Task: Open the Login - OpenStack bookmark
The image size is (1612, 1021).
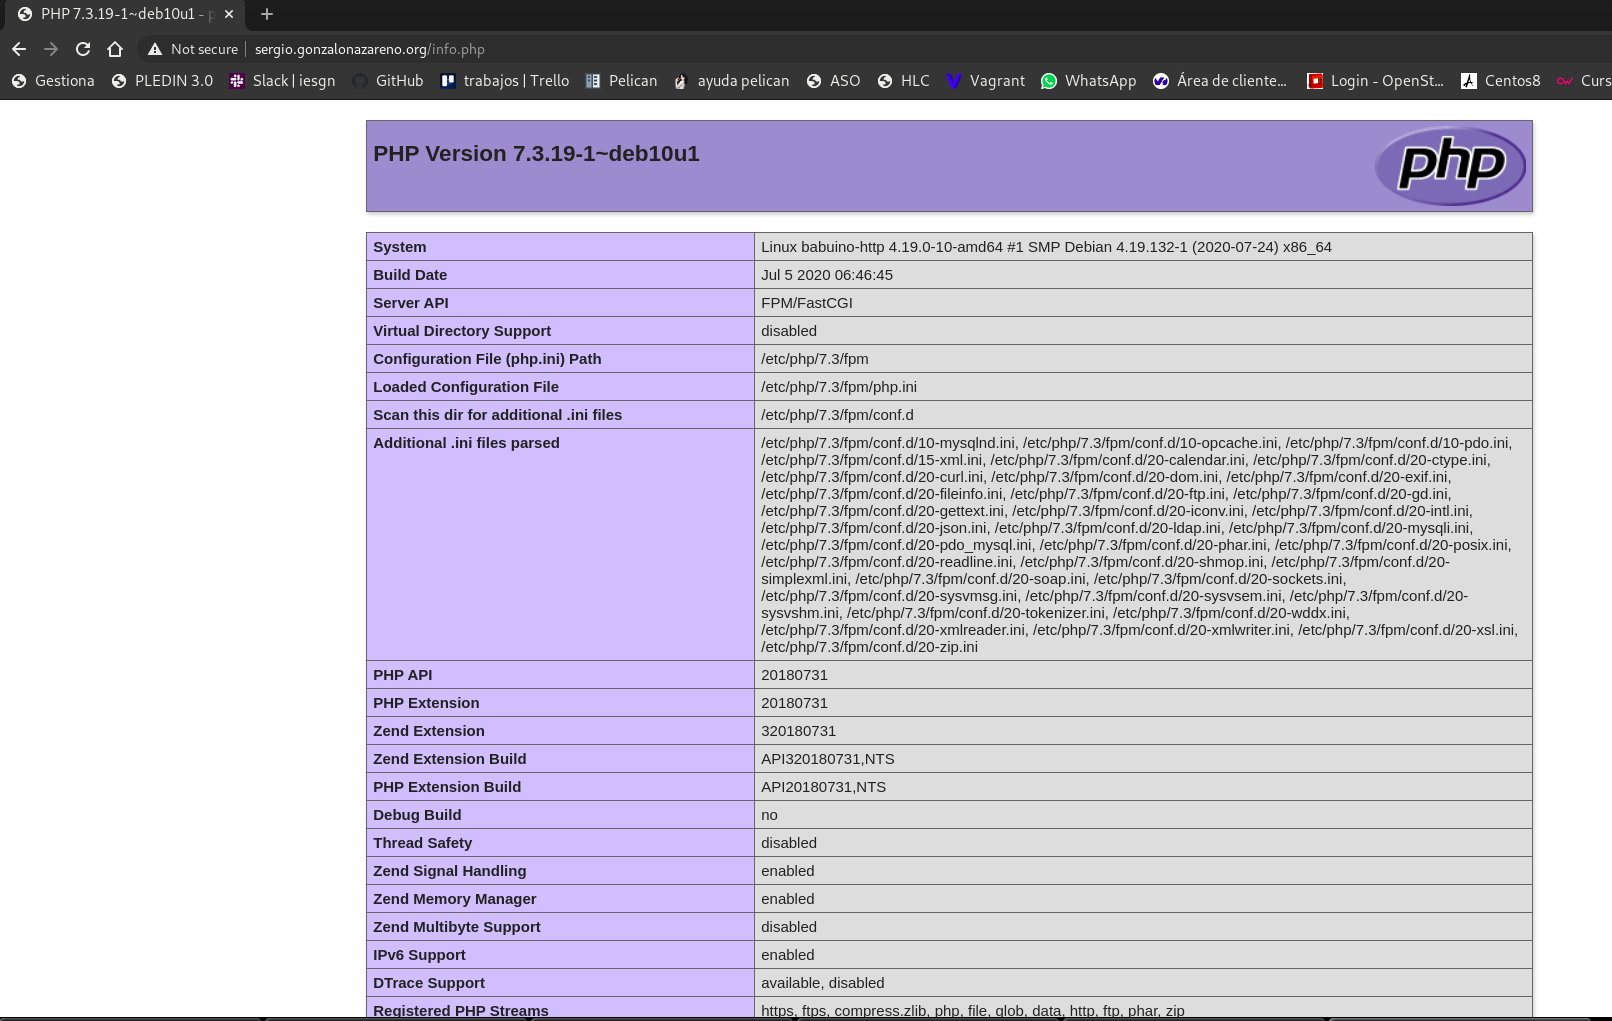Action: pos(1313,81)
